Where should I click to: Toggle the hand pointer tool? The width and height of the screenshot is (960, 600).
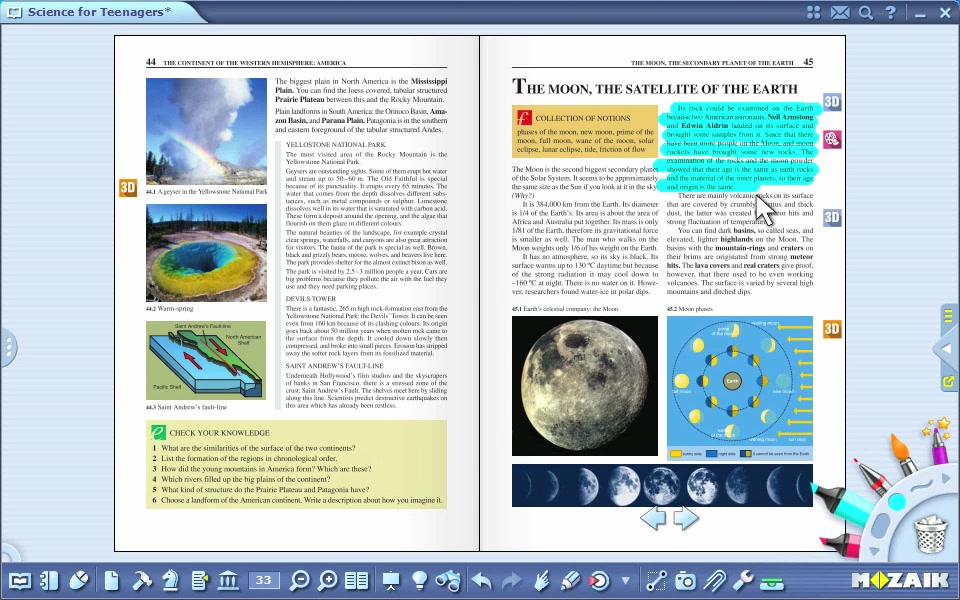point(541,580)
